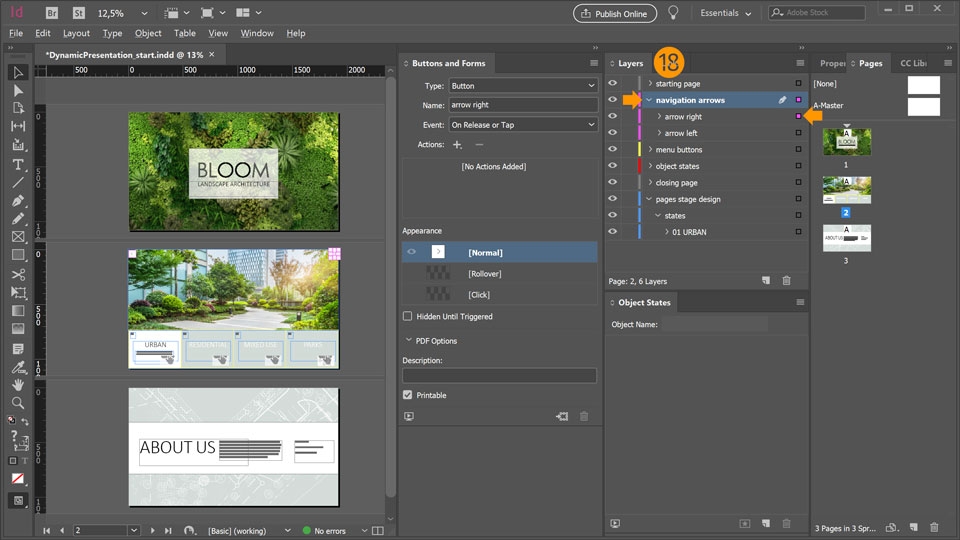This screenshot has height=540, width=960.
Task: Collapse the navigation arrows layer
Action: 649,100
